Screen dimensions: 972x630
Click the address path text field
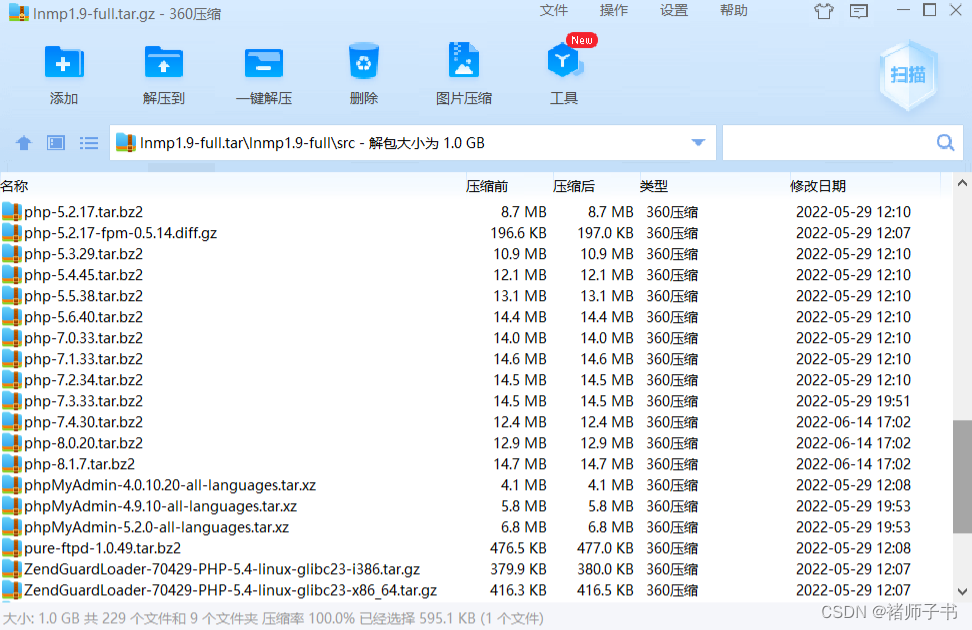(412, 143)
